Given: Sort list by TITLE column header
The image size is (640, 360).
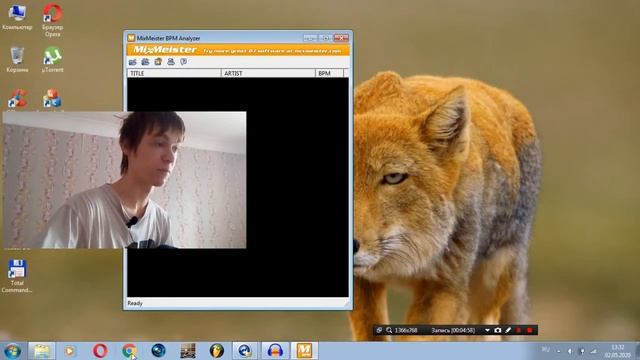Looking at the screenshot, I should click(x=174, y=73).
